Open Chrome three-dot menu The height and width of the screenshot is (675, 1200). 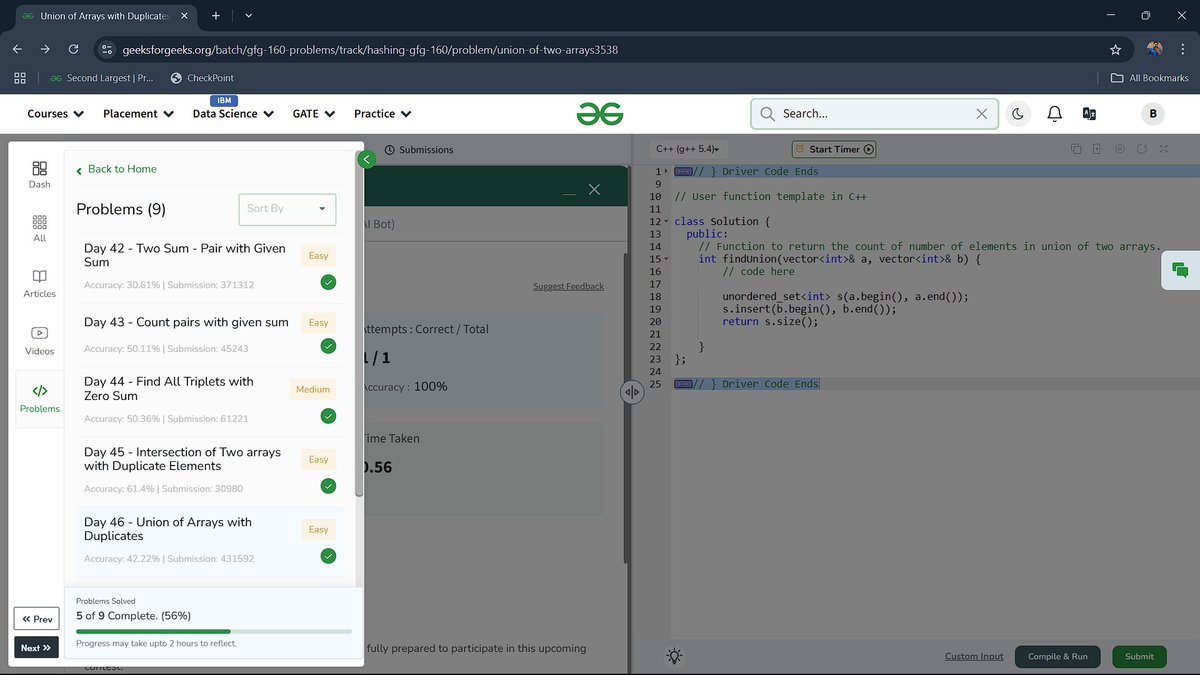point(1182,49)
